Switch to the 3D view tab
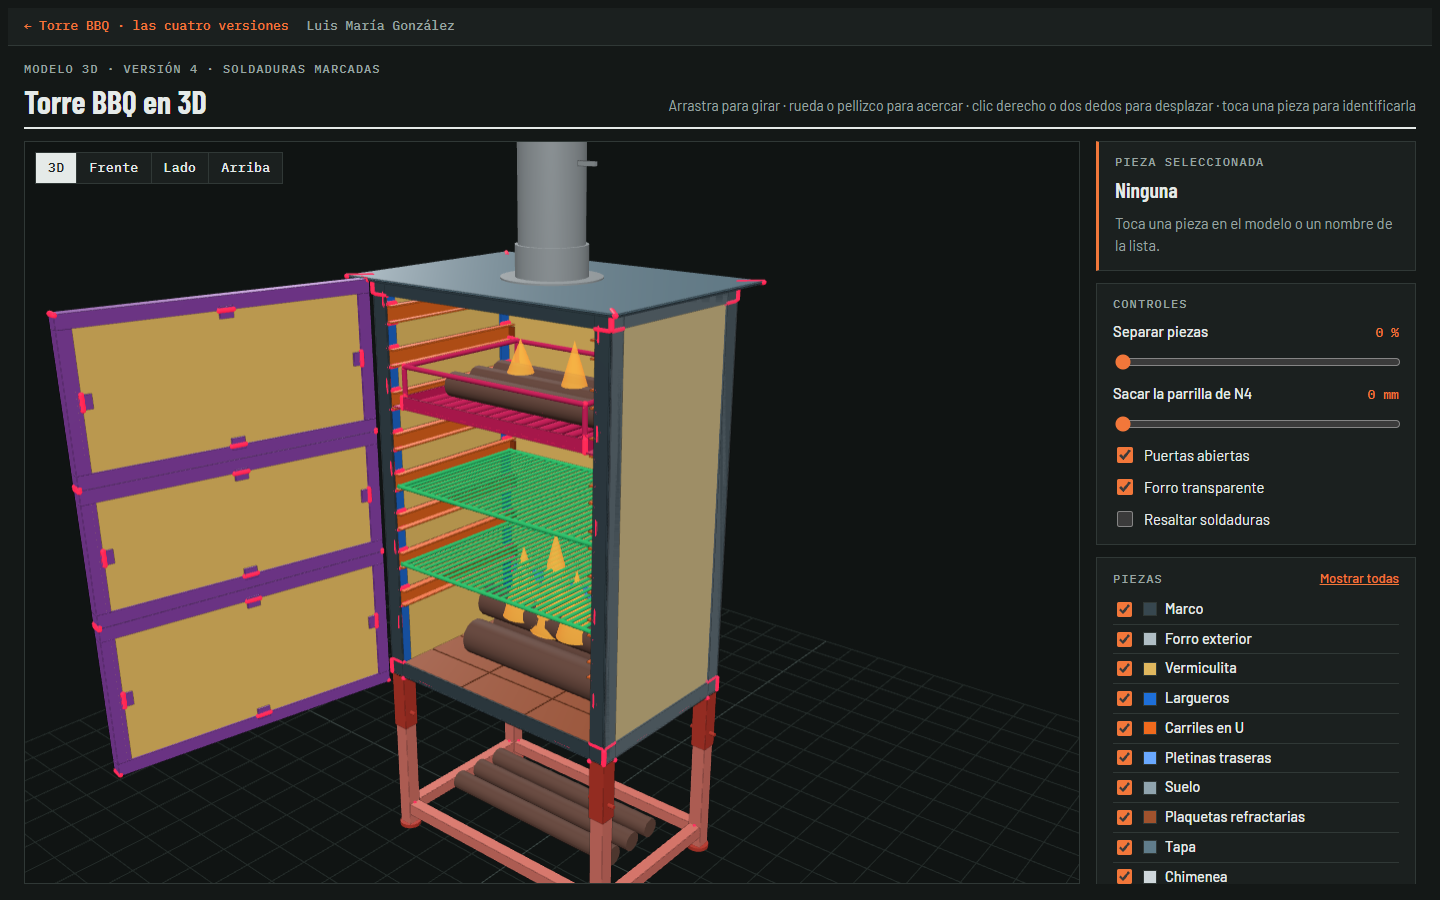Viewport: 1440px width, 900px height. coord(56,168)
